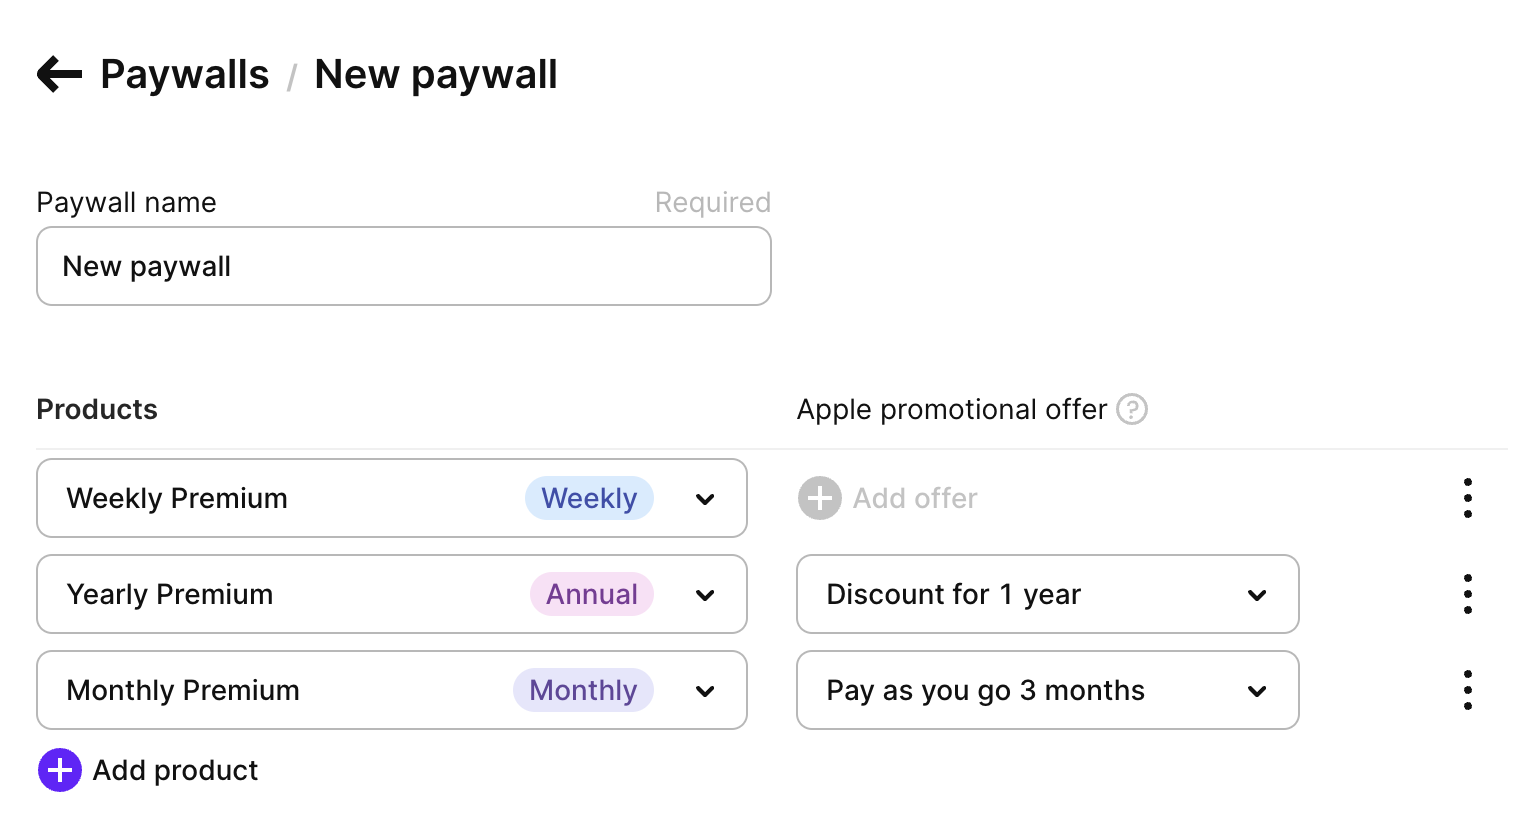
Task: Open more options for Yearly Premium row
Action: (x=1467, y=594)
